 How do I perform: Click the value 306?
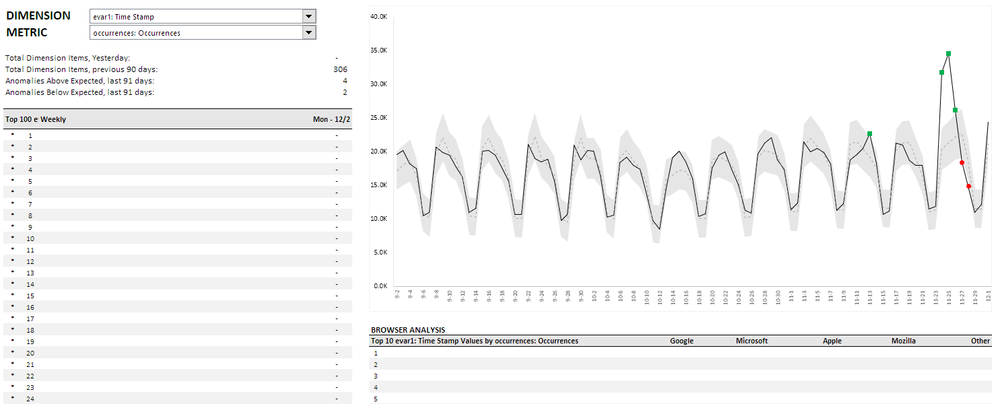pos(340,69)
